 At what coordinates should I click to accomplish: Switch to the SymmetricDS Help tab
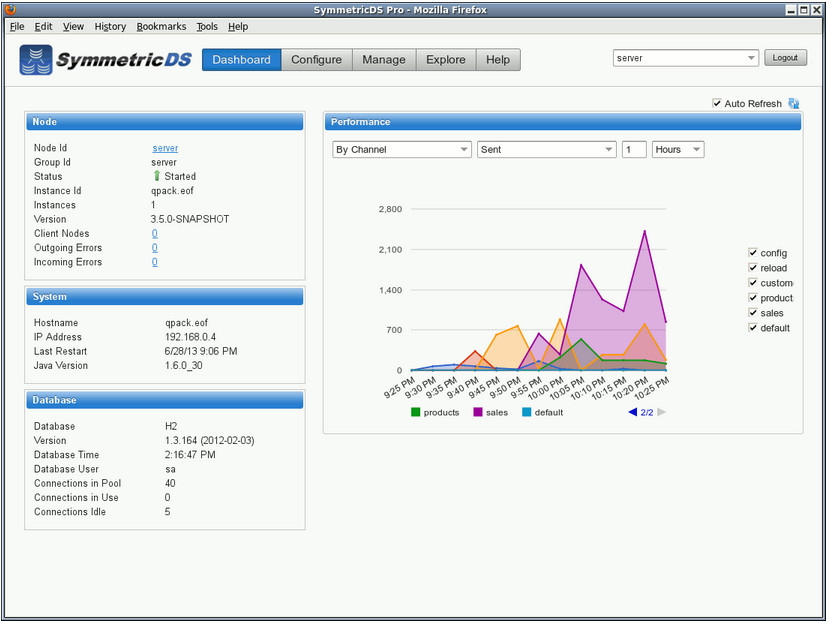(x=498, y=60)
